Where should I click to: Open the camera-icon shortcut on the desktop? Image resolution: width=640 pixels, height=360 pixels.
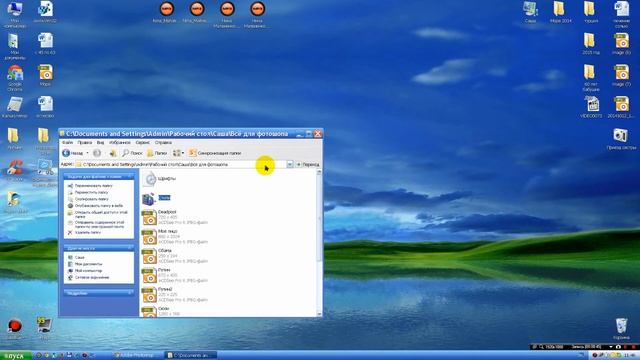tap(621, 139)
